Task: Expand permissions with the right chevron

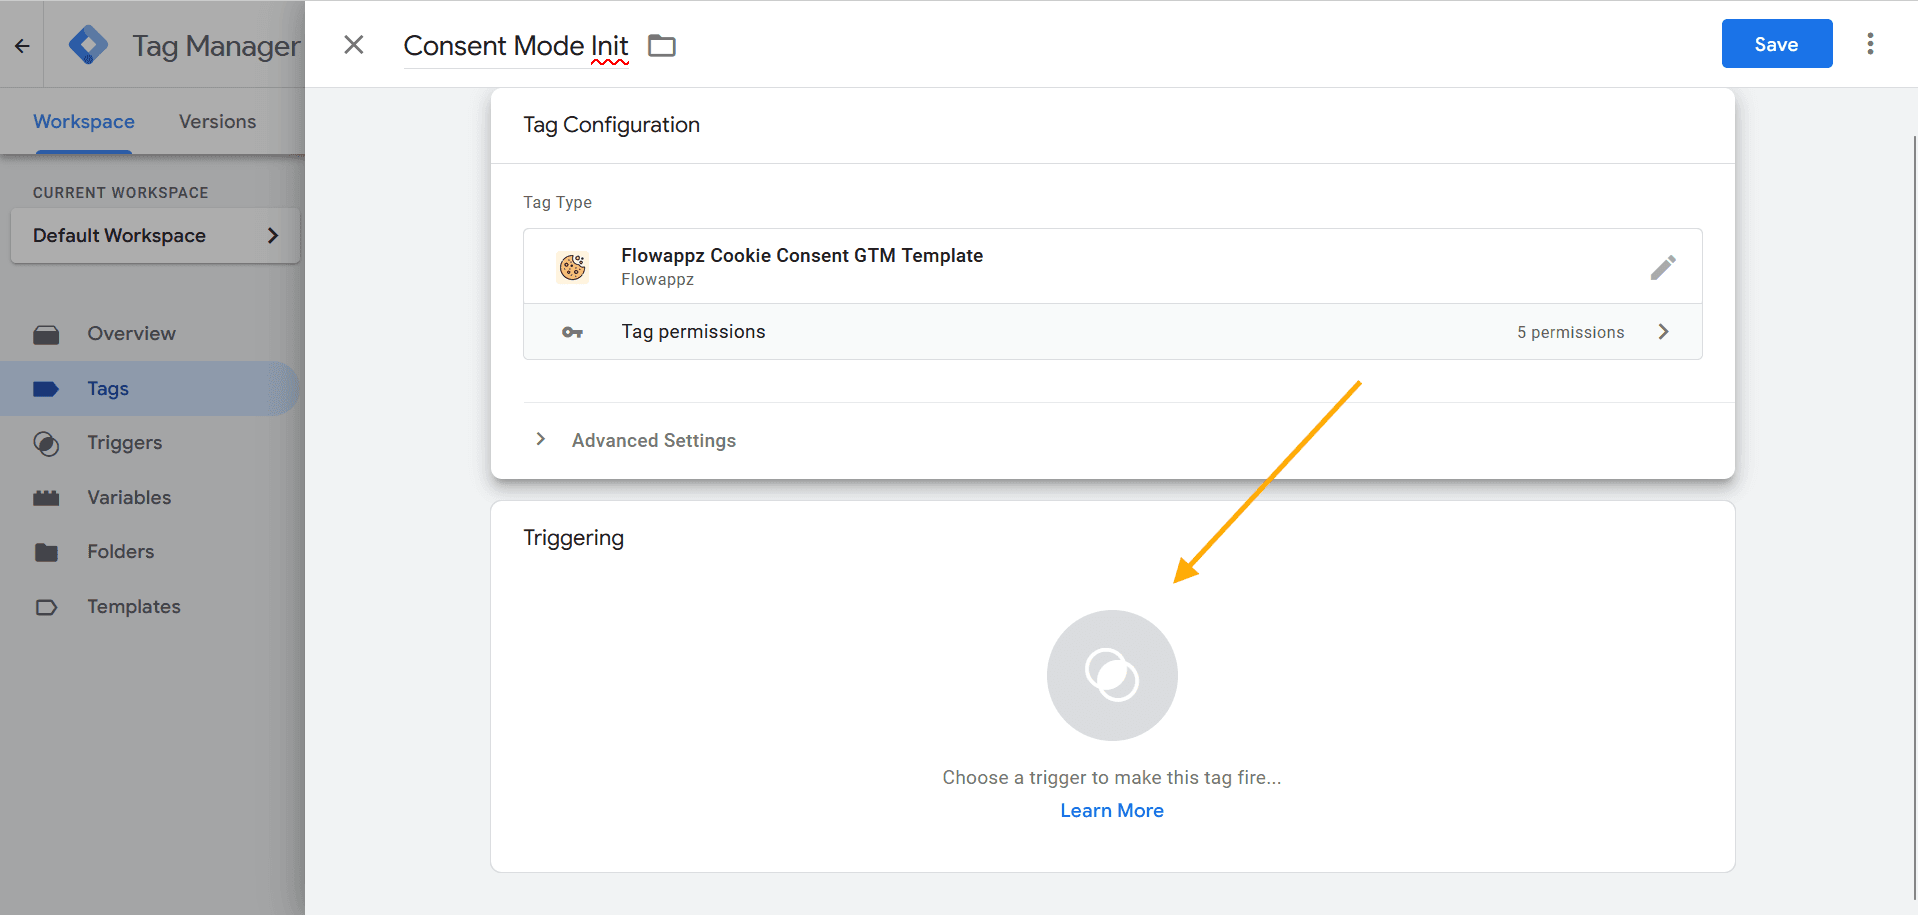Action: click(1664, 332)
